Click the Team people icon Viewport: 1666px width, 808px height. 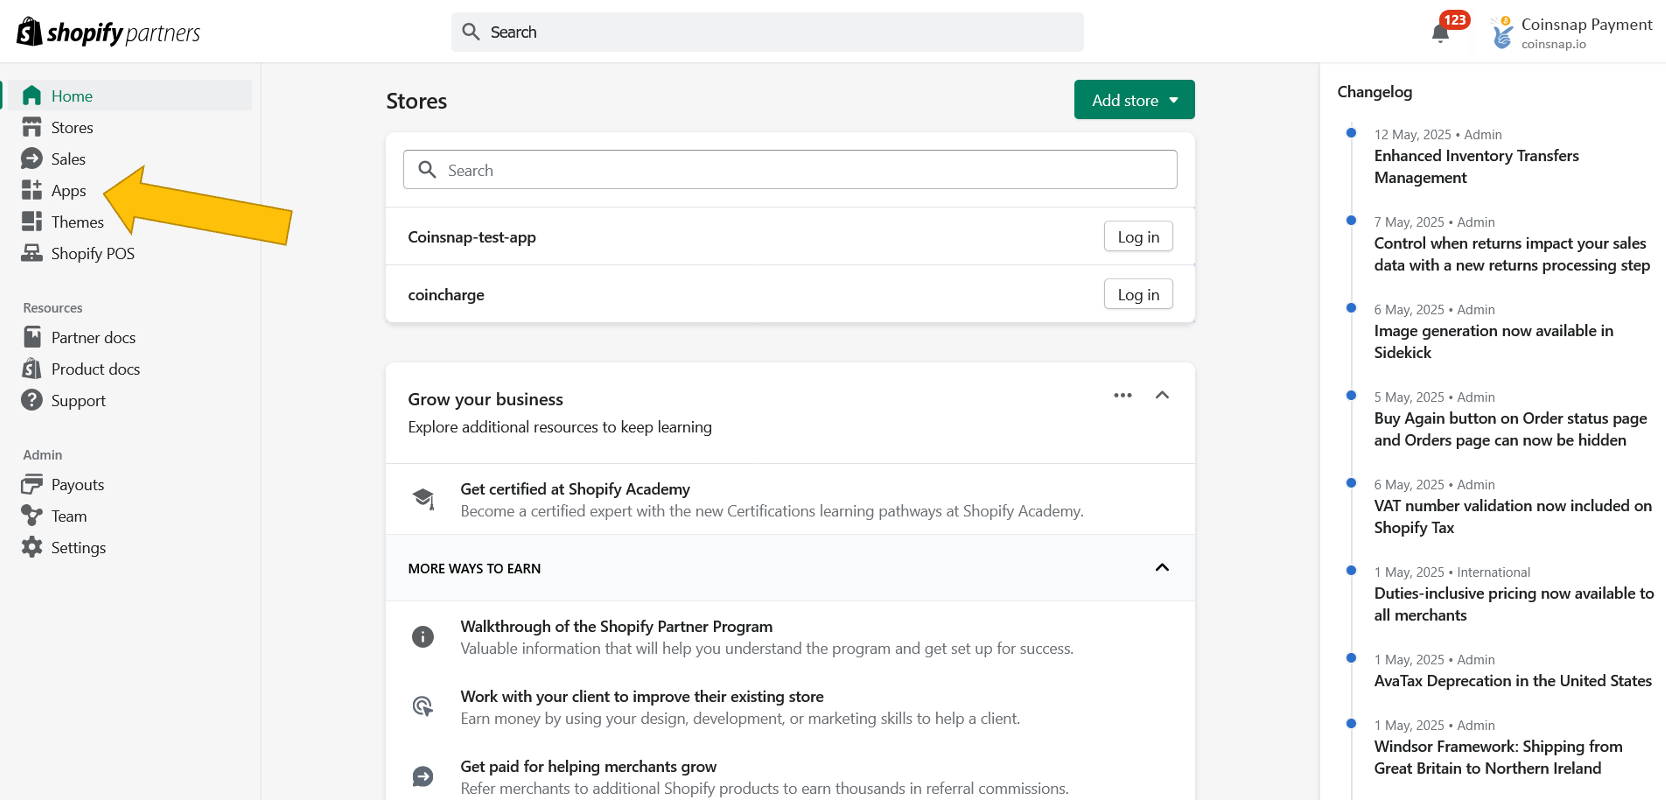pos(32,516)
